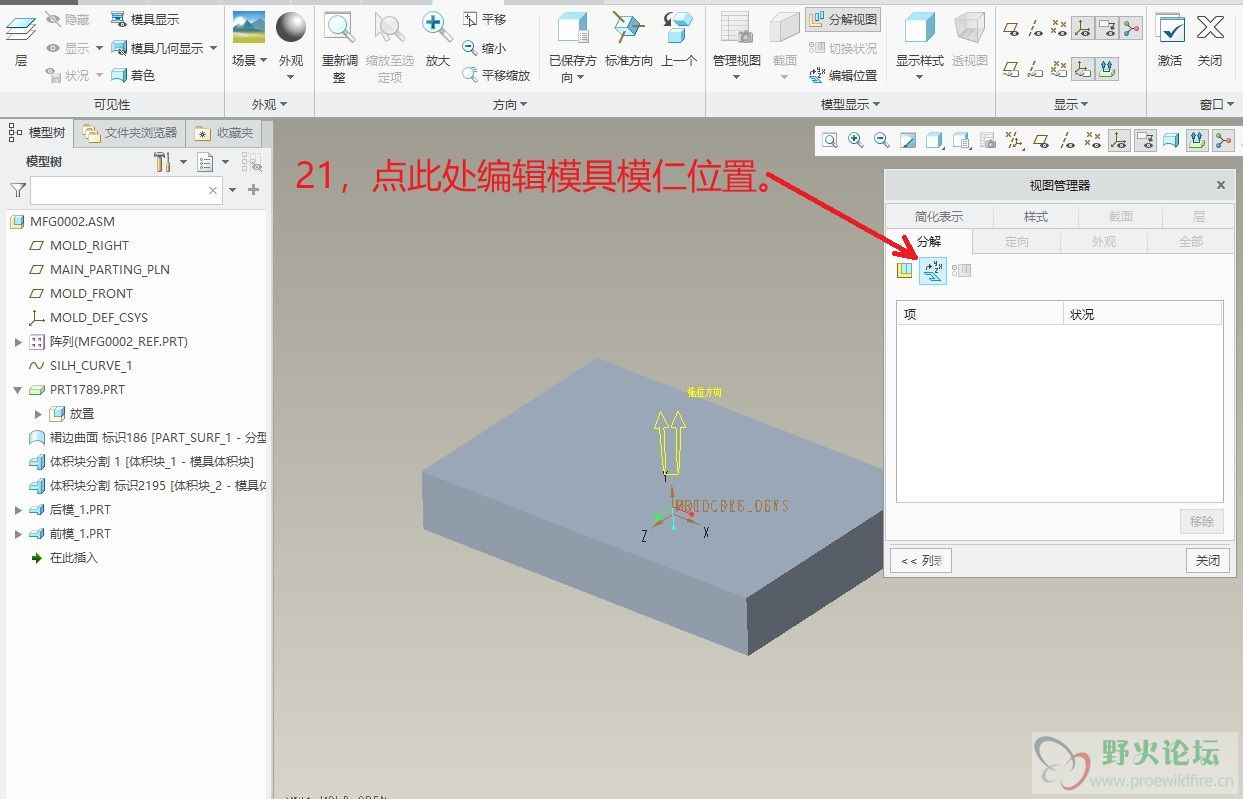The image size is (1243, 799).
Task: Toggle pull direction display in ribbon bottom row
Action: coord(1107,69)
